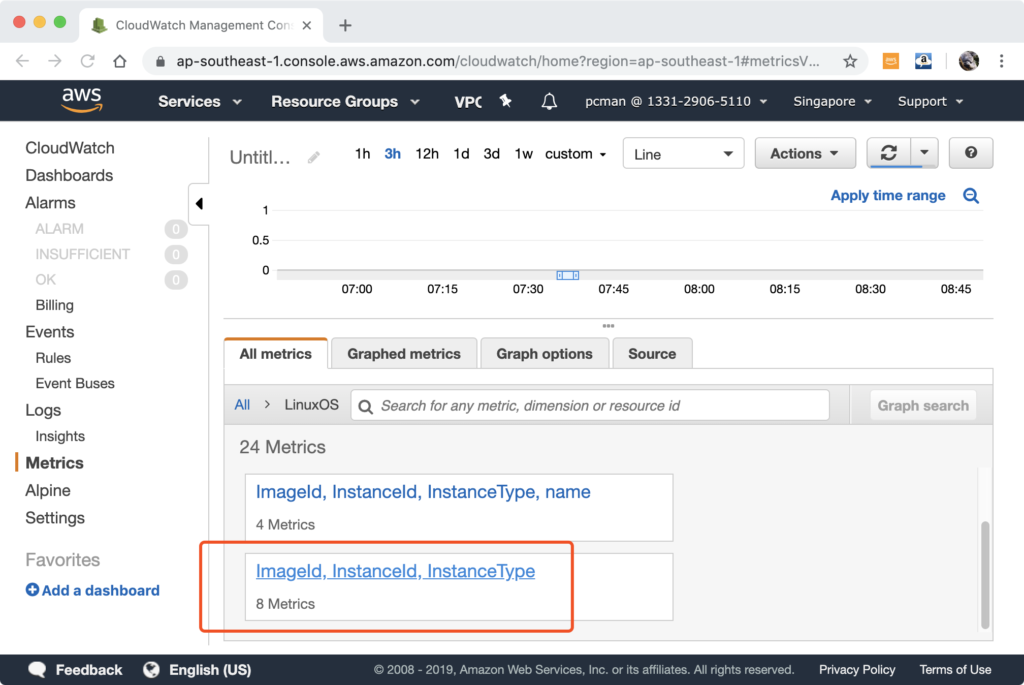Collapse the sidebar with the left arrow
The height and width of the screenshot is (685, 1024).
coord(199,204)
